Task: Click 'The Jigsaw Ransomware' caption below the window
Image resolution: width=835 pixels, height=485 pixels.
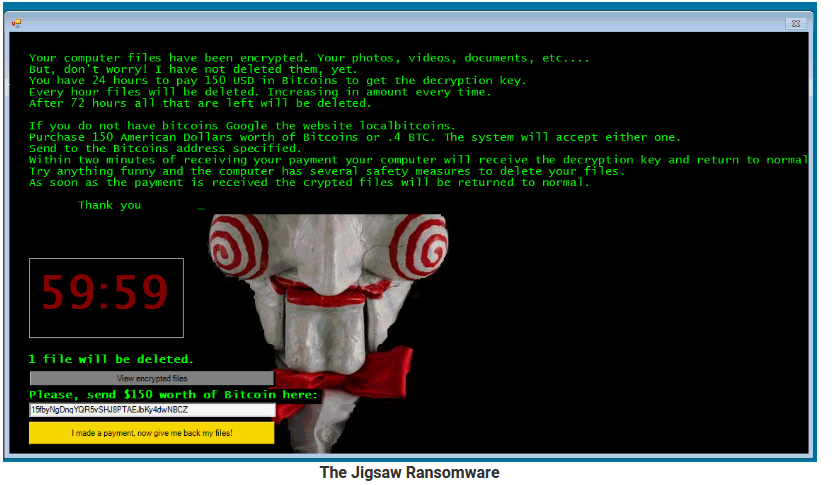Action: pyautogui.click(x=409, y=473)
